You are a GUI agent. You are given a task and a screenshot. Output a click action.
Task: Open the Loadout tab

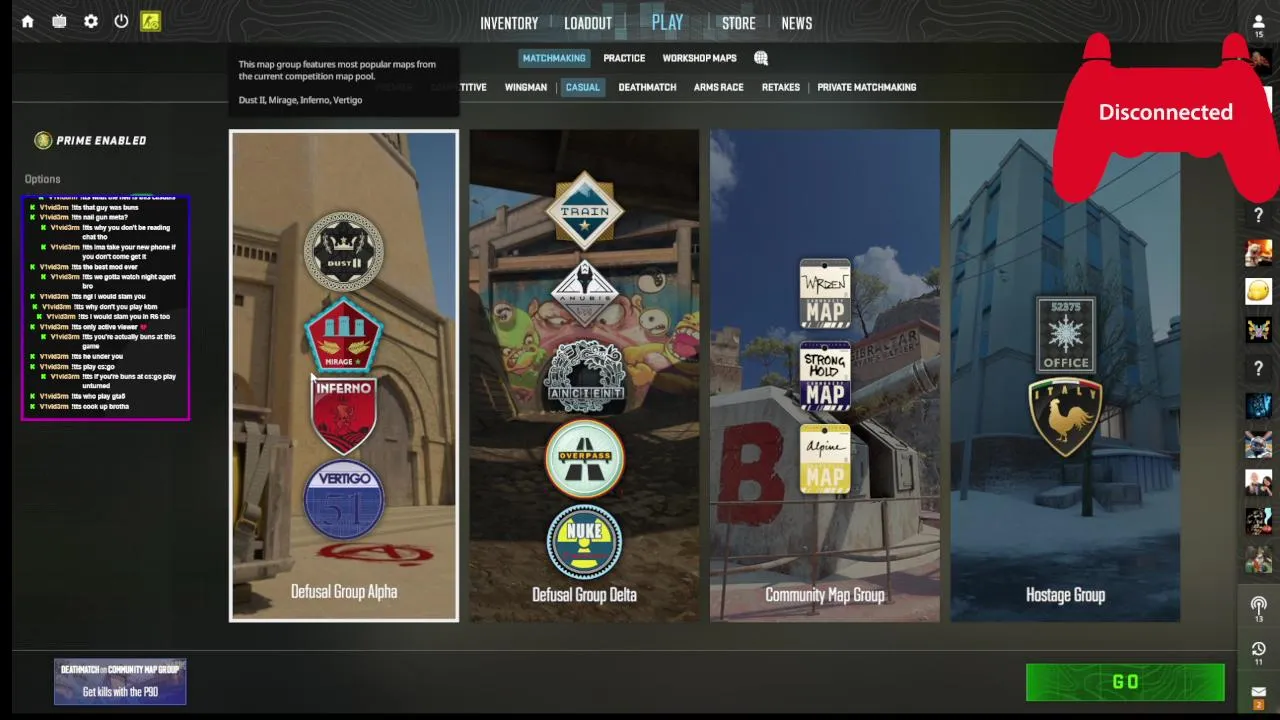588,23
